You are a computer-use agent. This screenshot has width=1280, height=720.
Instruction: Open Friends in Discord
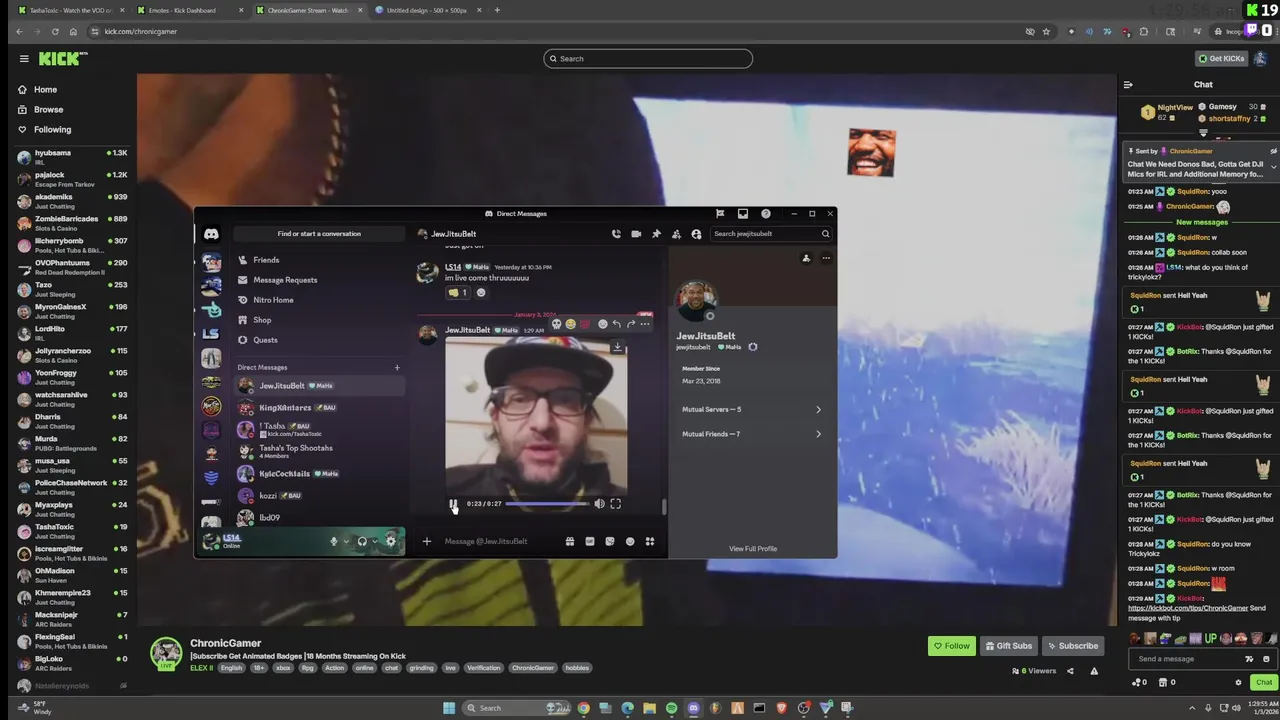(x=318, y=260)
